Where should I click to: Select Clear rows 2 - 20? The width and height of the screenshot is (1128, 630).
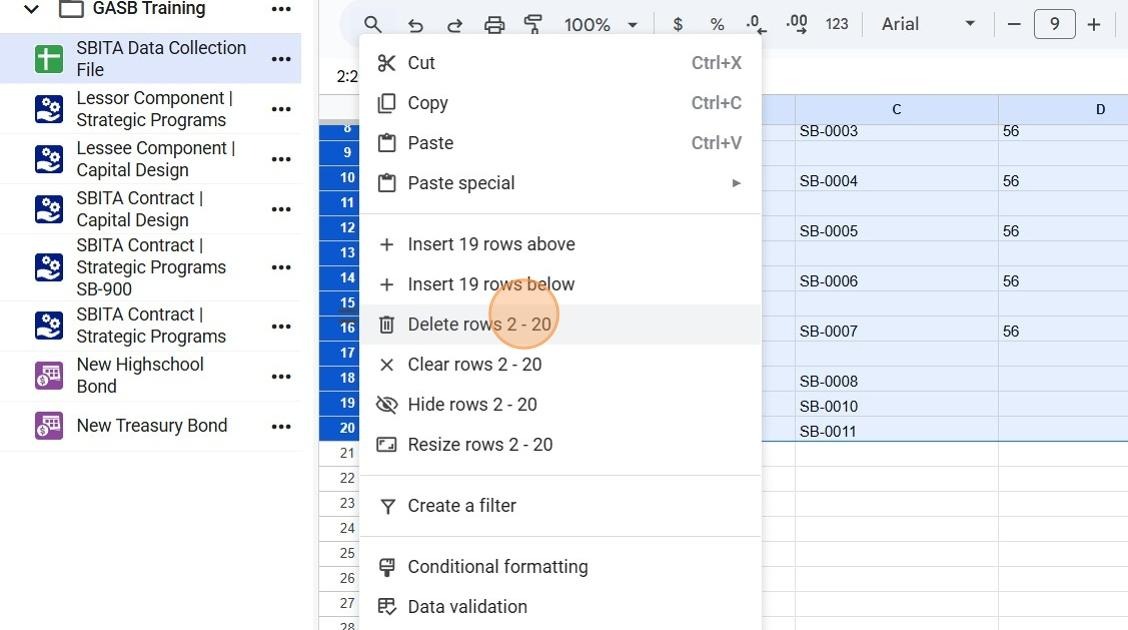[560, 365]
